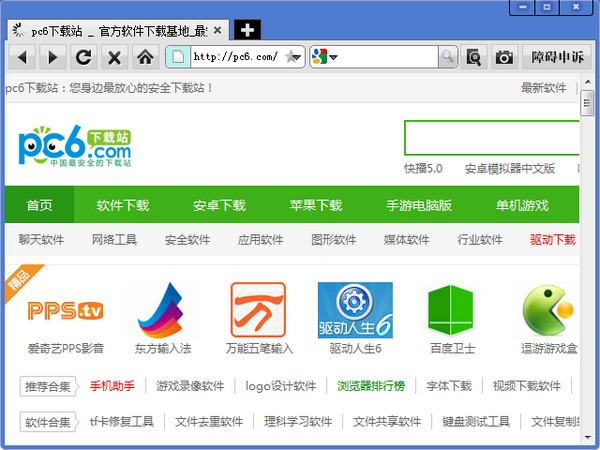This screenshot has width=600, height=450.
Task: Select the 手游电脑版 navigation tab
Action: tap(419, 205)
